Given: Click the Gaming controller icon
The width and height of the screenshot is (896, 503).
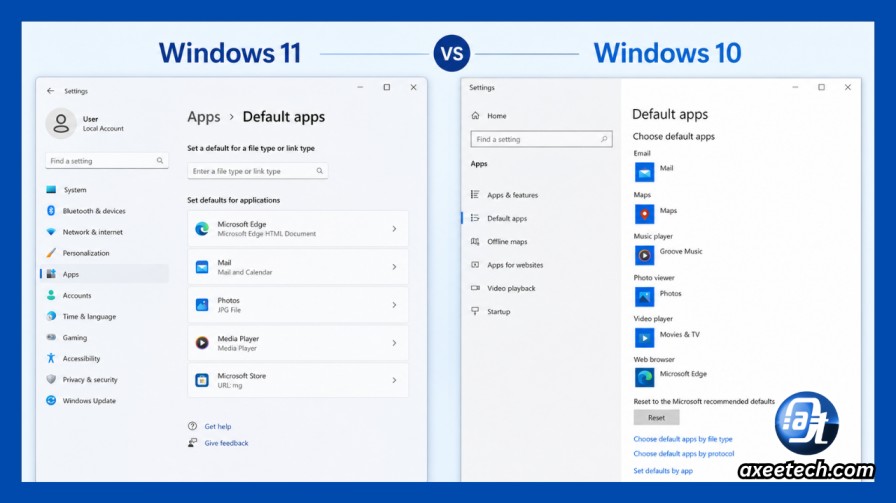Looking at the screenshot, I should 51,337.
